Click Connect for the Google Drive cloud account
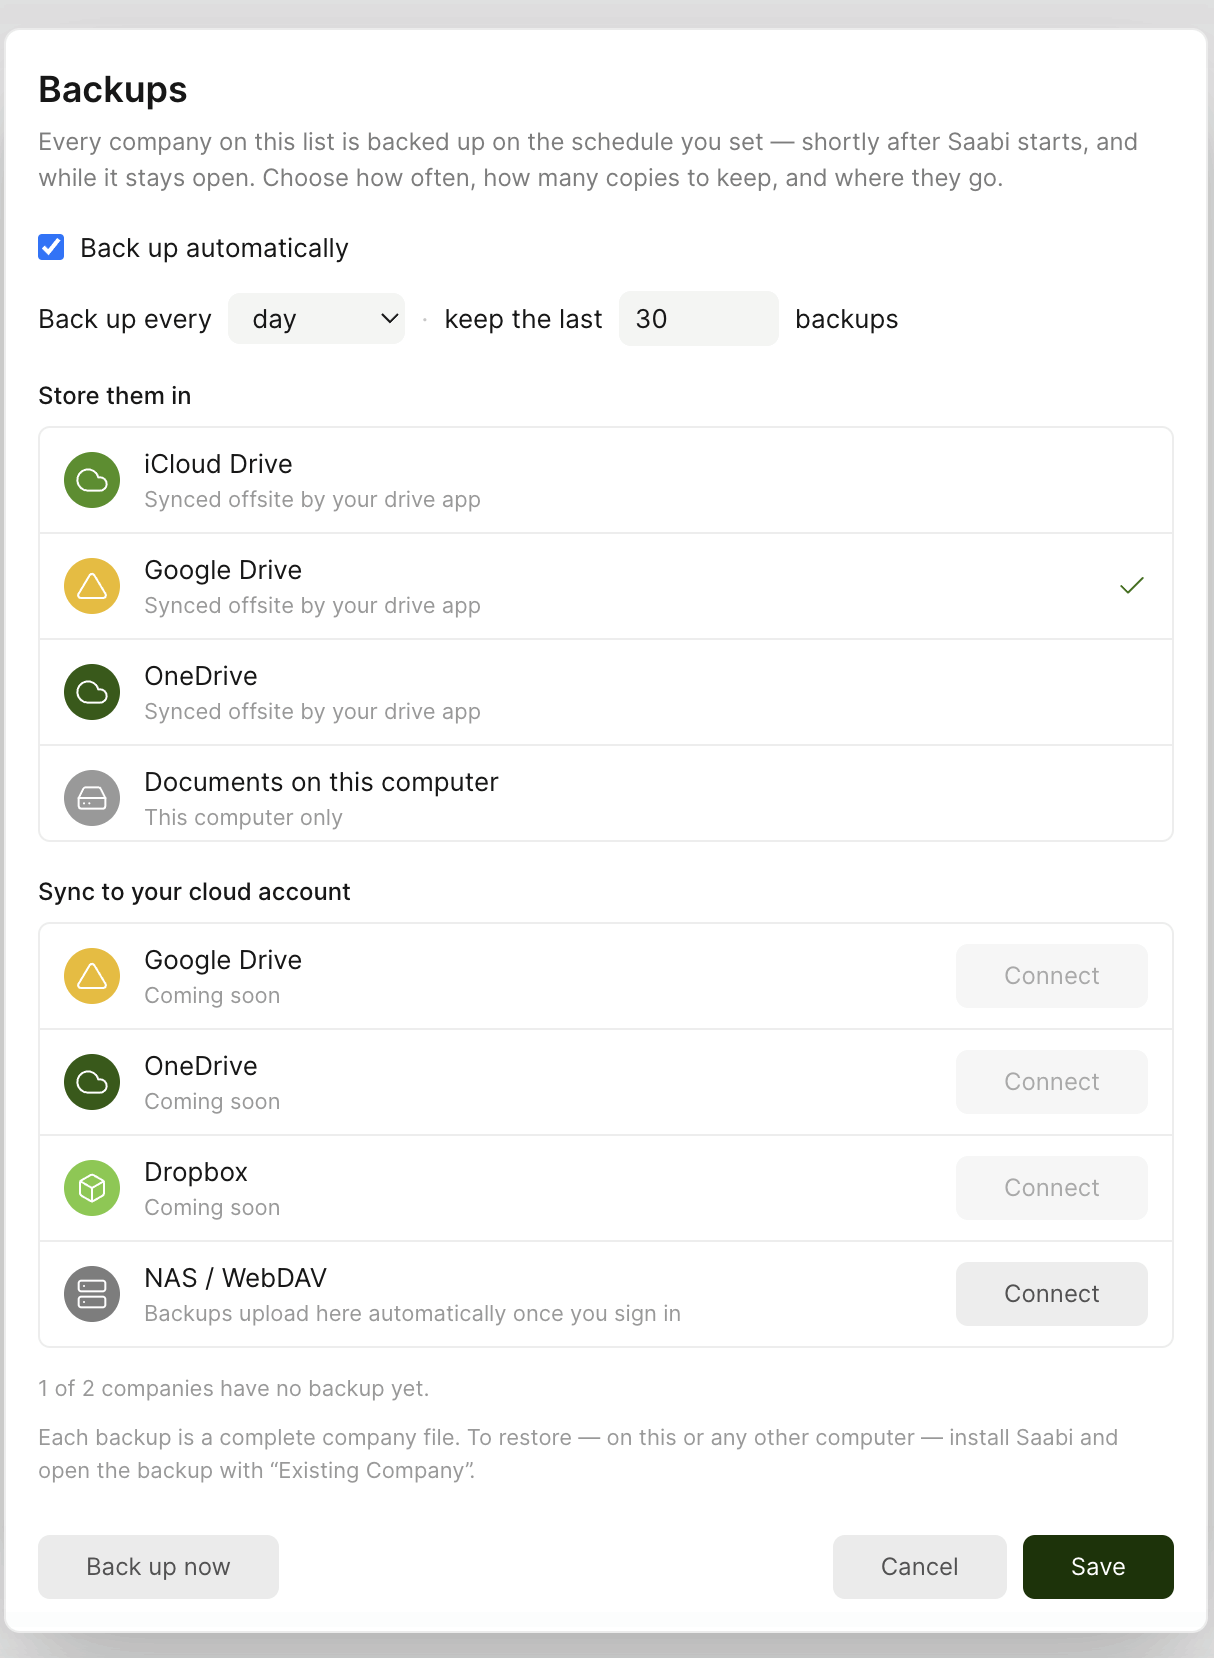The height and width of the screenshot is (1658, 1214). pyautogui.click(x=1052, y=976)
